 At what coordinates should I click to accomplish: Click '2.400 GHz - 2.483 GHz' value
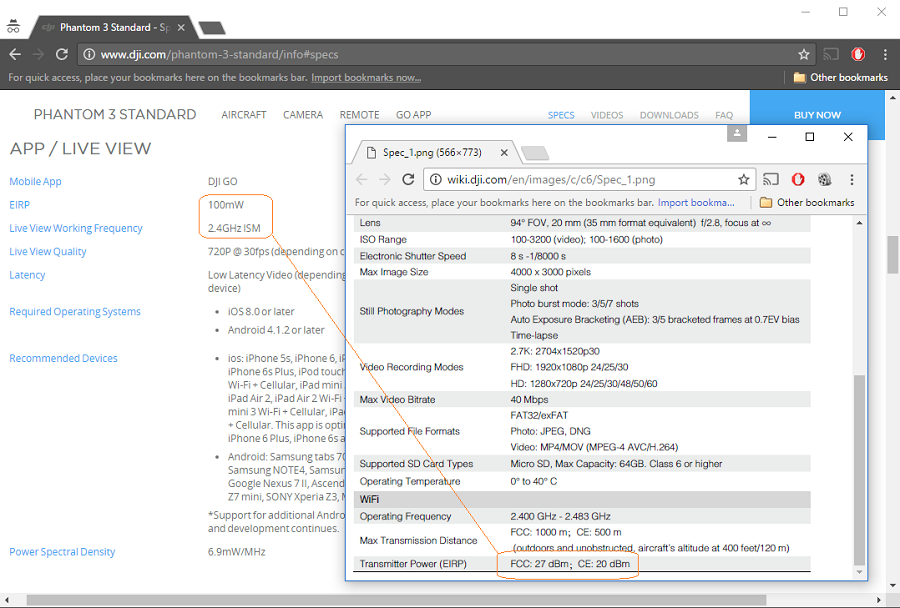560,516
